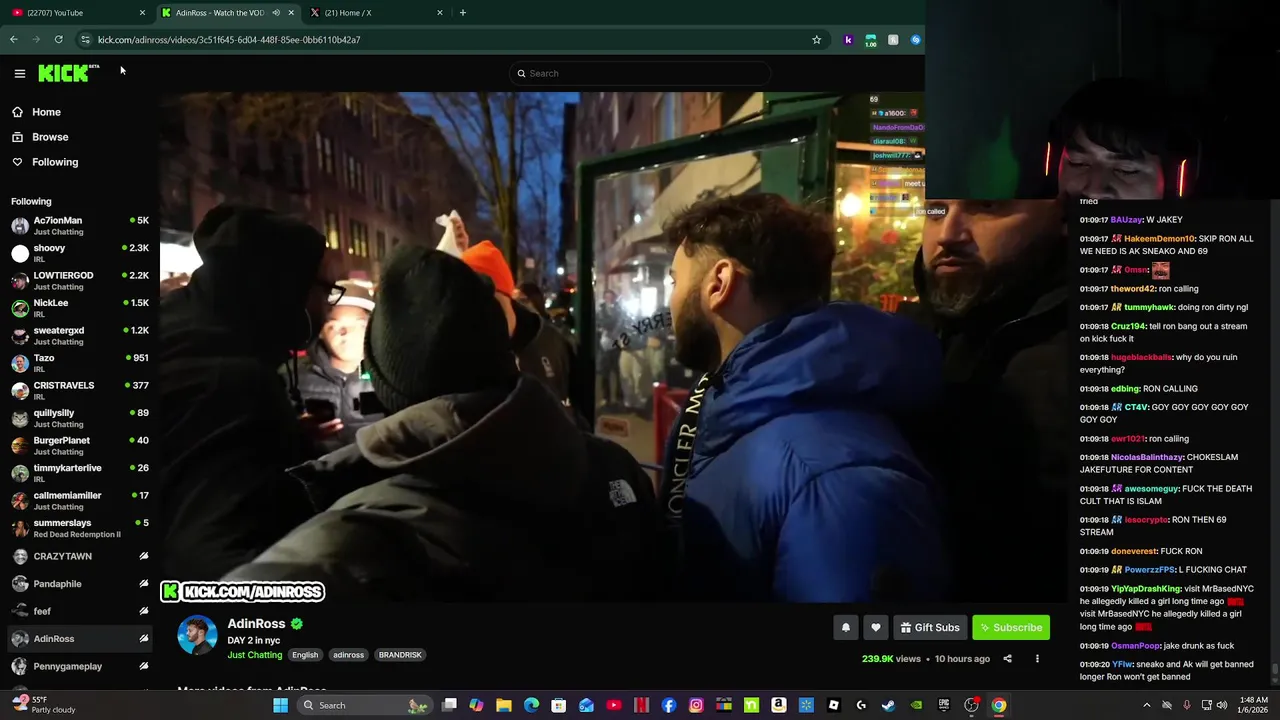1280x720 pixels.
Task: Open a new browser tab
Action: pos(462,13)
